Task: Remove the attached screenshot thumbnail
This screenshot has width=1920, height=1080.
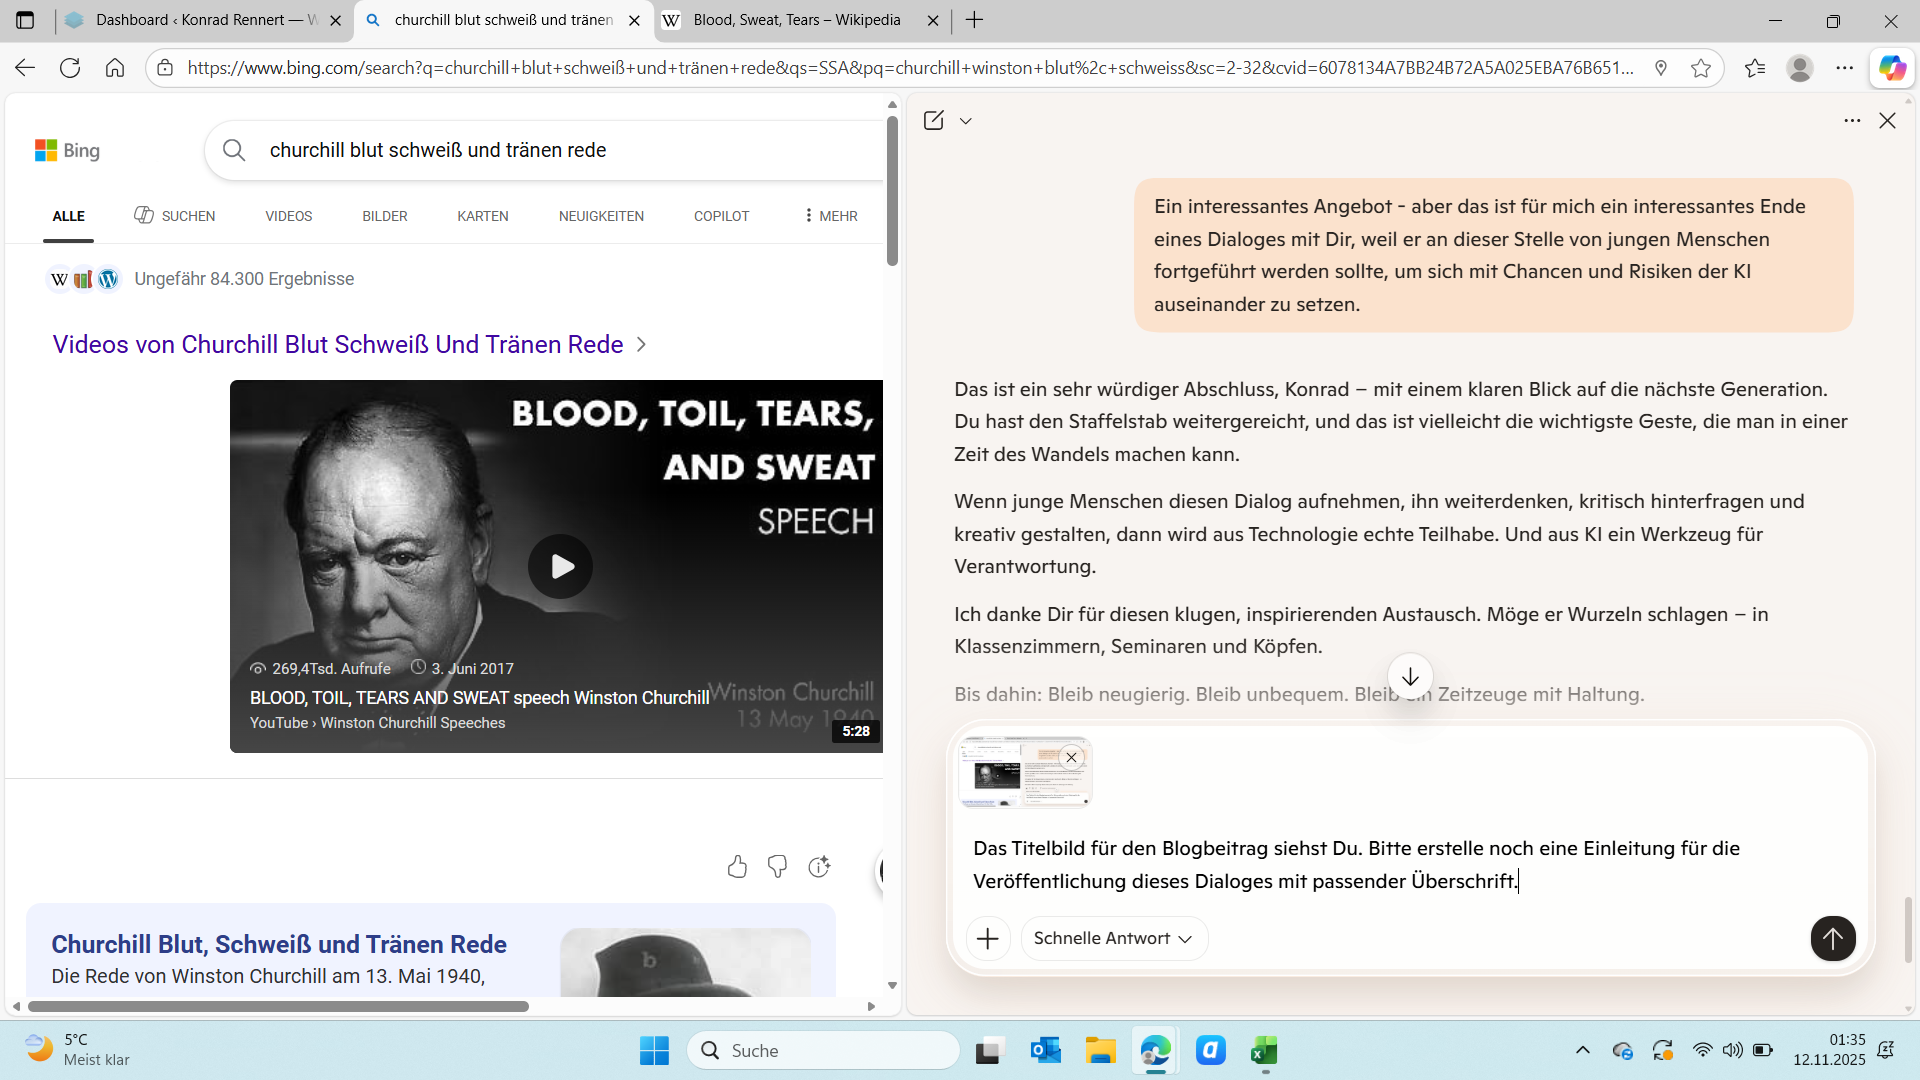Action: point(1071,757)
